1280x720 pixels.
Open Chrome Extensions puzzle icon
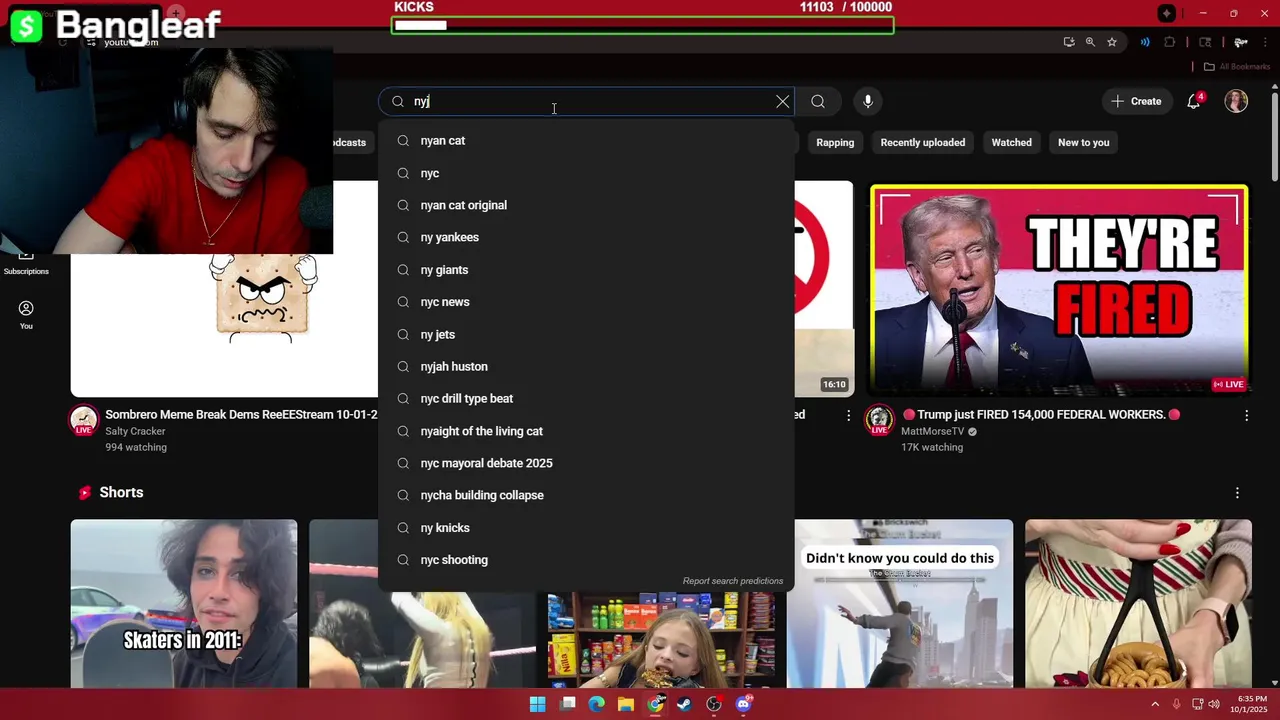[x=1169, y=42]
